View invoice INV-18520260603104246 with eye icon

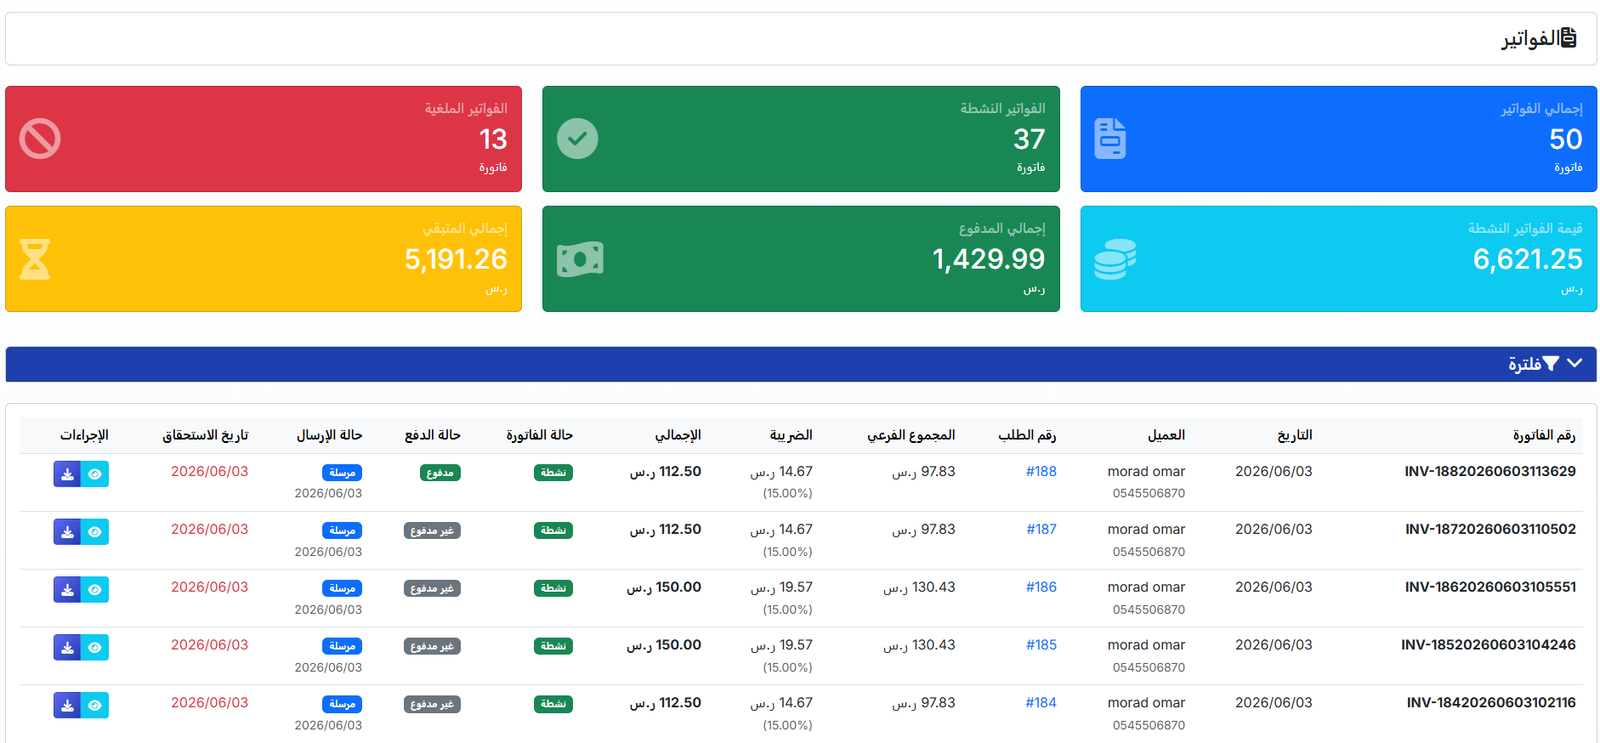(95, 648)
